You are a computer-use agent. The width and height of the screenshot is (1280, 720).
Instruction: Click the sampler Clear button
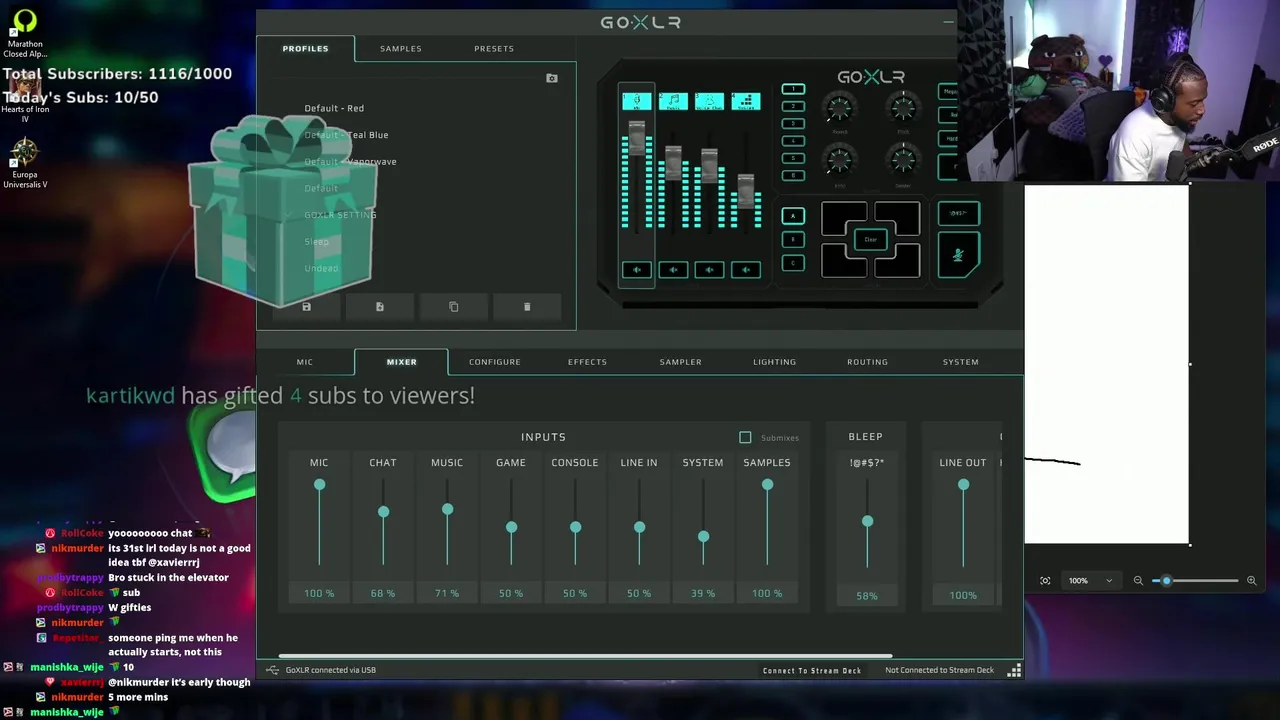click(x=870, y=239)
